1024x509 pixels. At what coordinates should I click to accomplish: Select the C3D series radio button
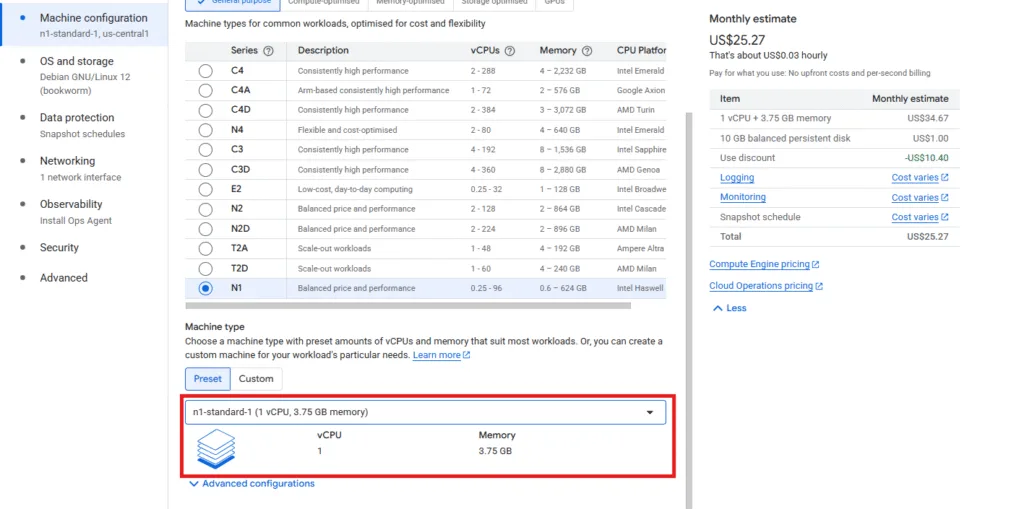[x=206, y=170]
